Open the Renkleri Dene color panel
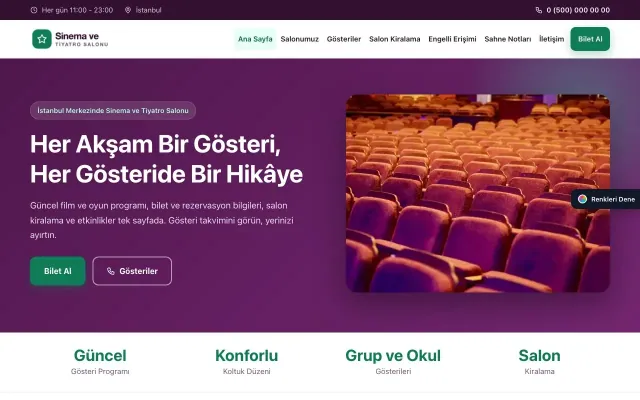Screen dimensions: 640x400 [x=606, y=199]
